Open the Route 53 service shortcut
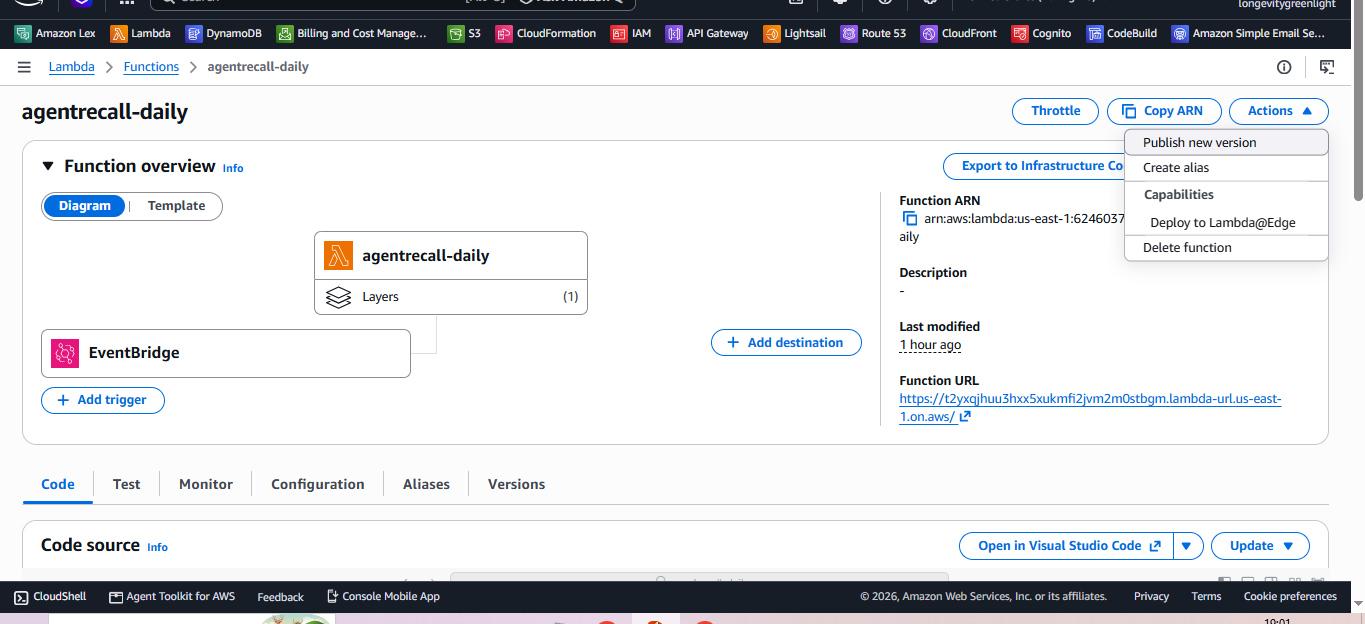The width and height of the screenshot is (1365, 624). coord(873,33)
